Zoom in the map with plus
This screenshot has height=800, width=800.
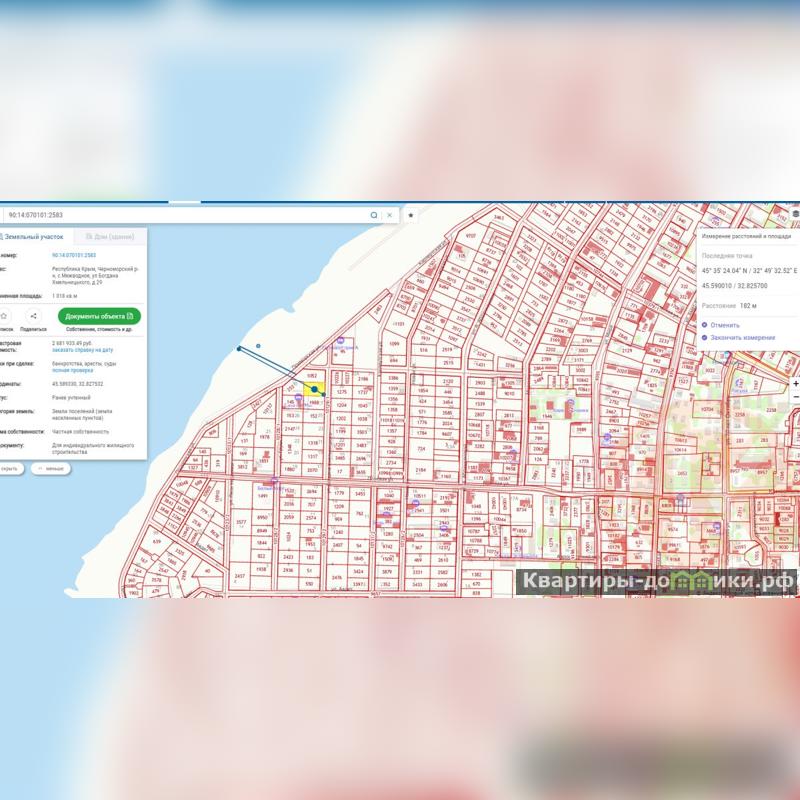795,384
